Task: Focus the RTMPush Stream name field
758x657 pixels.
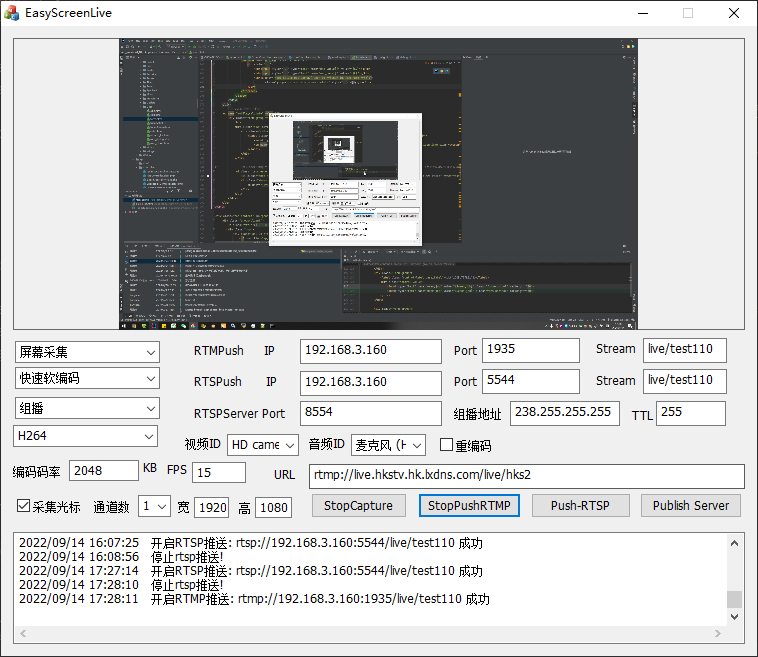Action: click(x=685, y=350)
